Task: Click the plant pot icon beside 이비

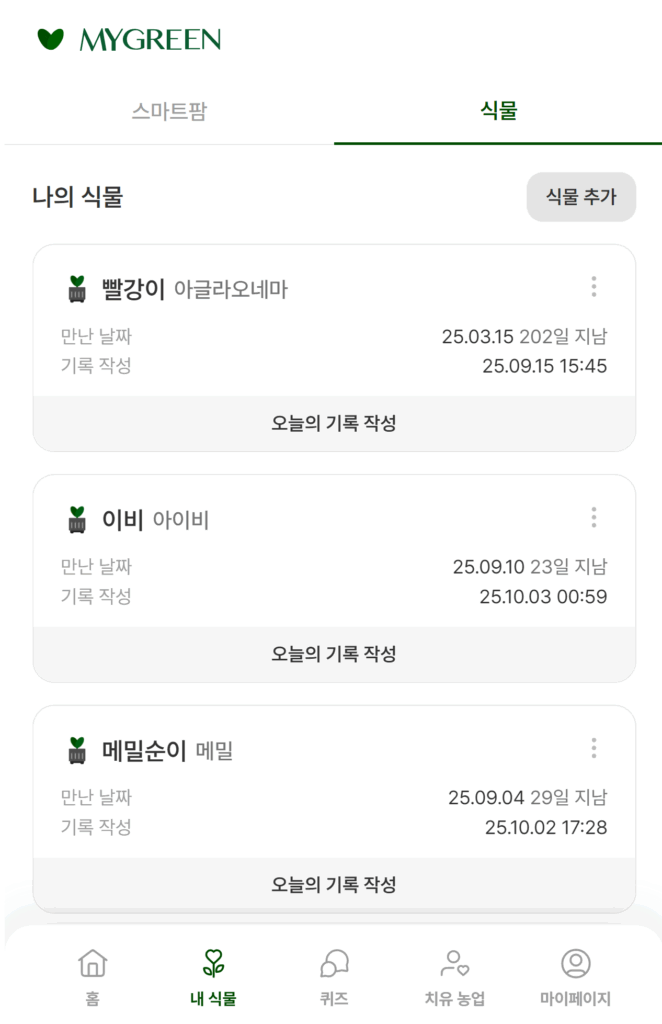Action: 77,520
